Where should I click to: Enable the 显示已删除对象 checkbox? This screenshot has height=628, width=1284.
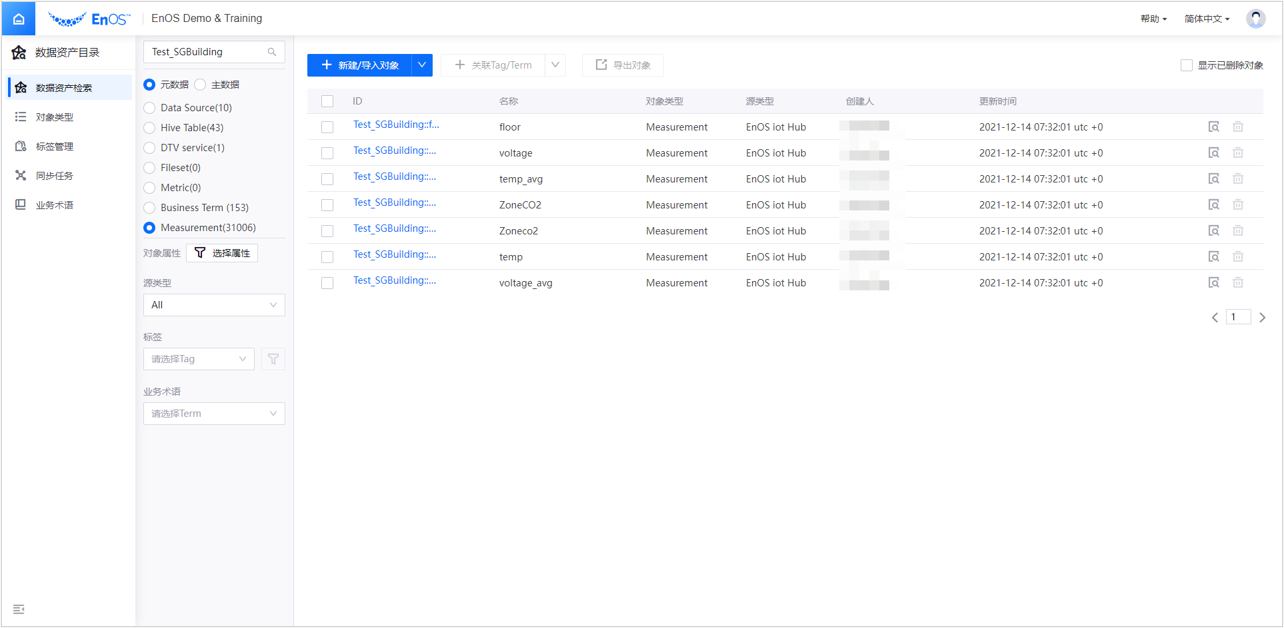(1186, 65)
